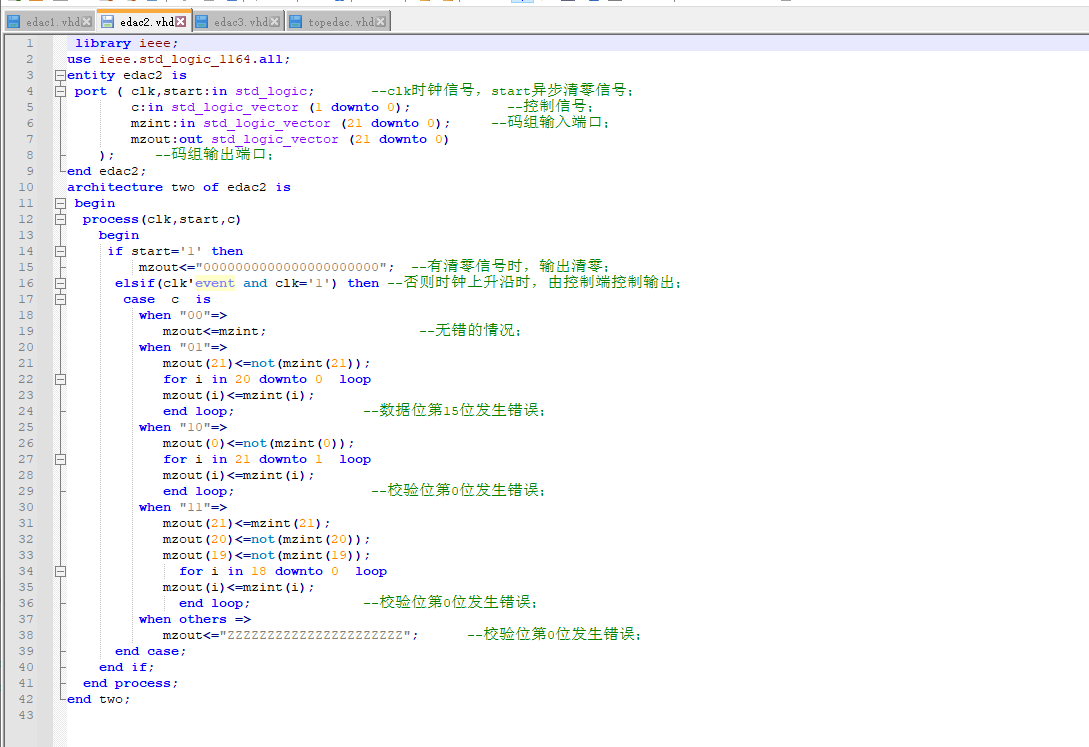Click the 'end process;' statement
Screen dimensions: 1089x747
[131, 683]
